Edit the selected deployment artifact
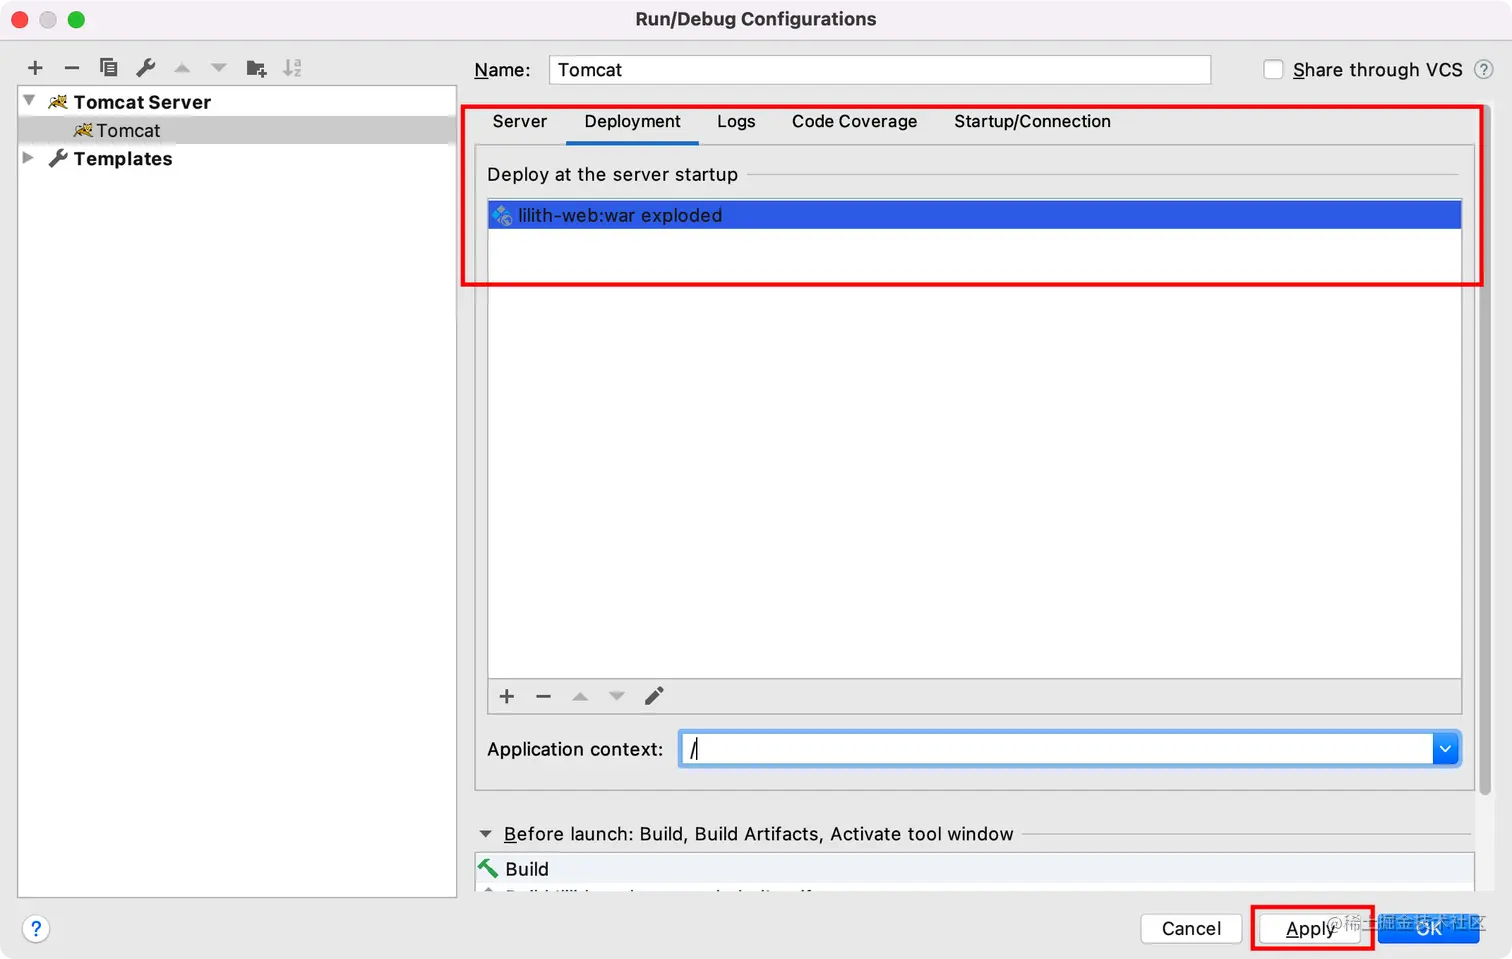This screenshot has height=959, width=1512. (x=654, y=696)
